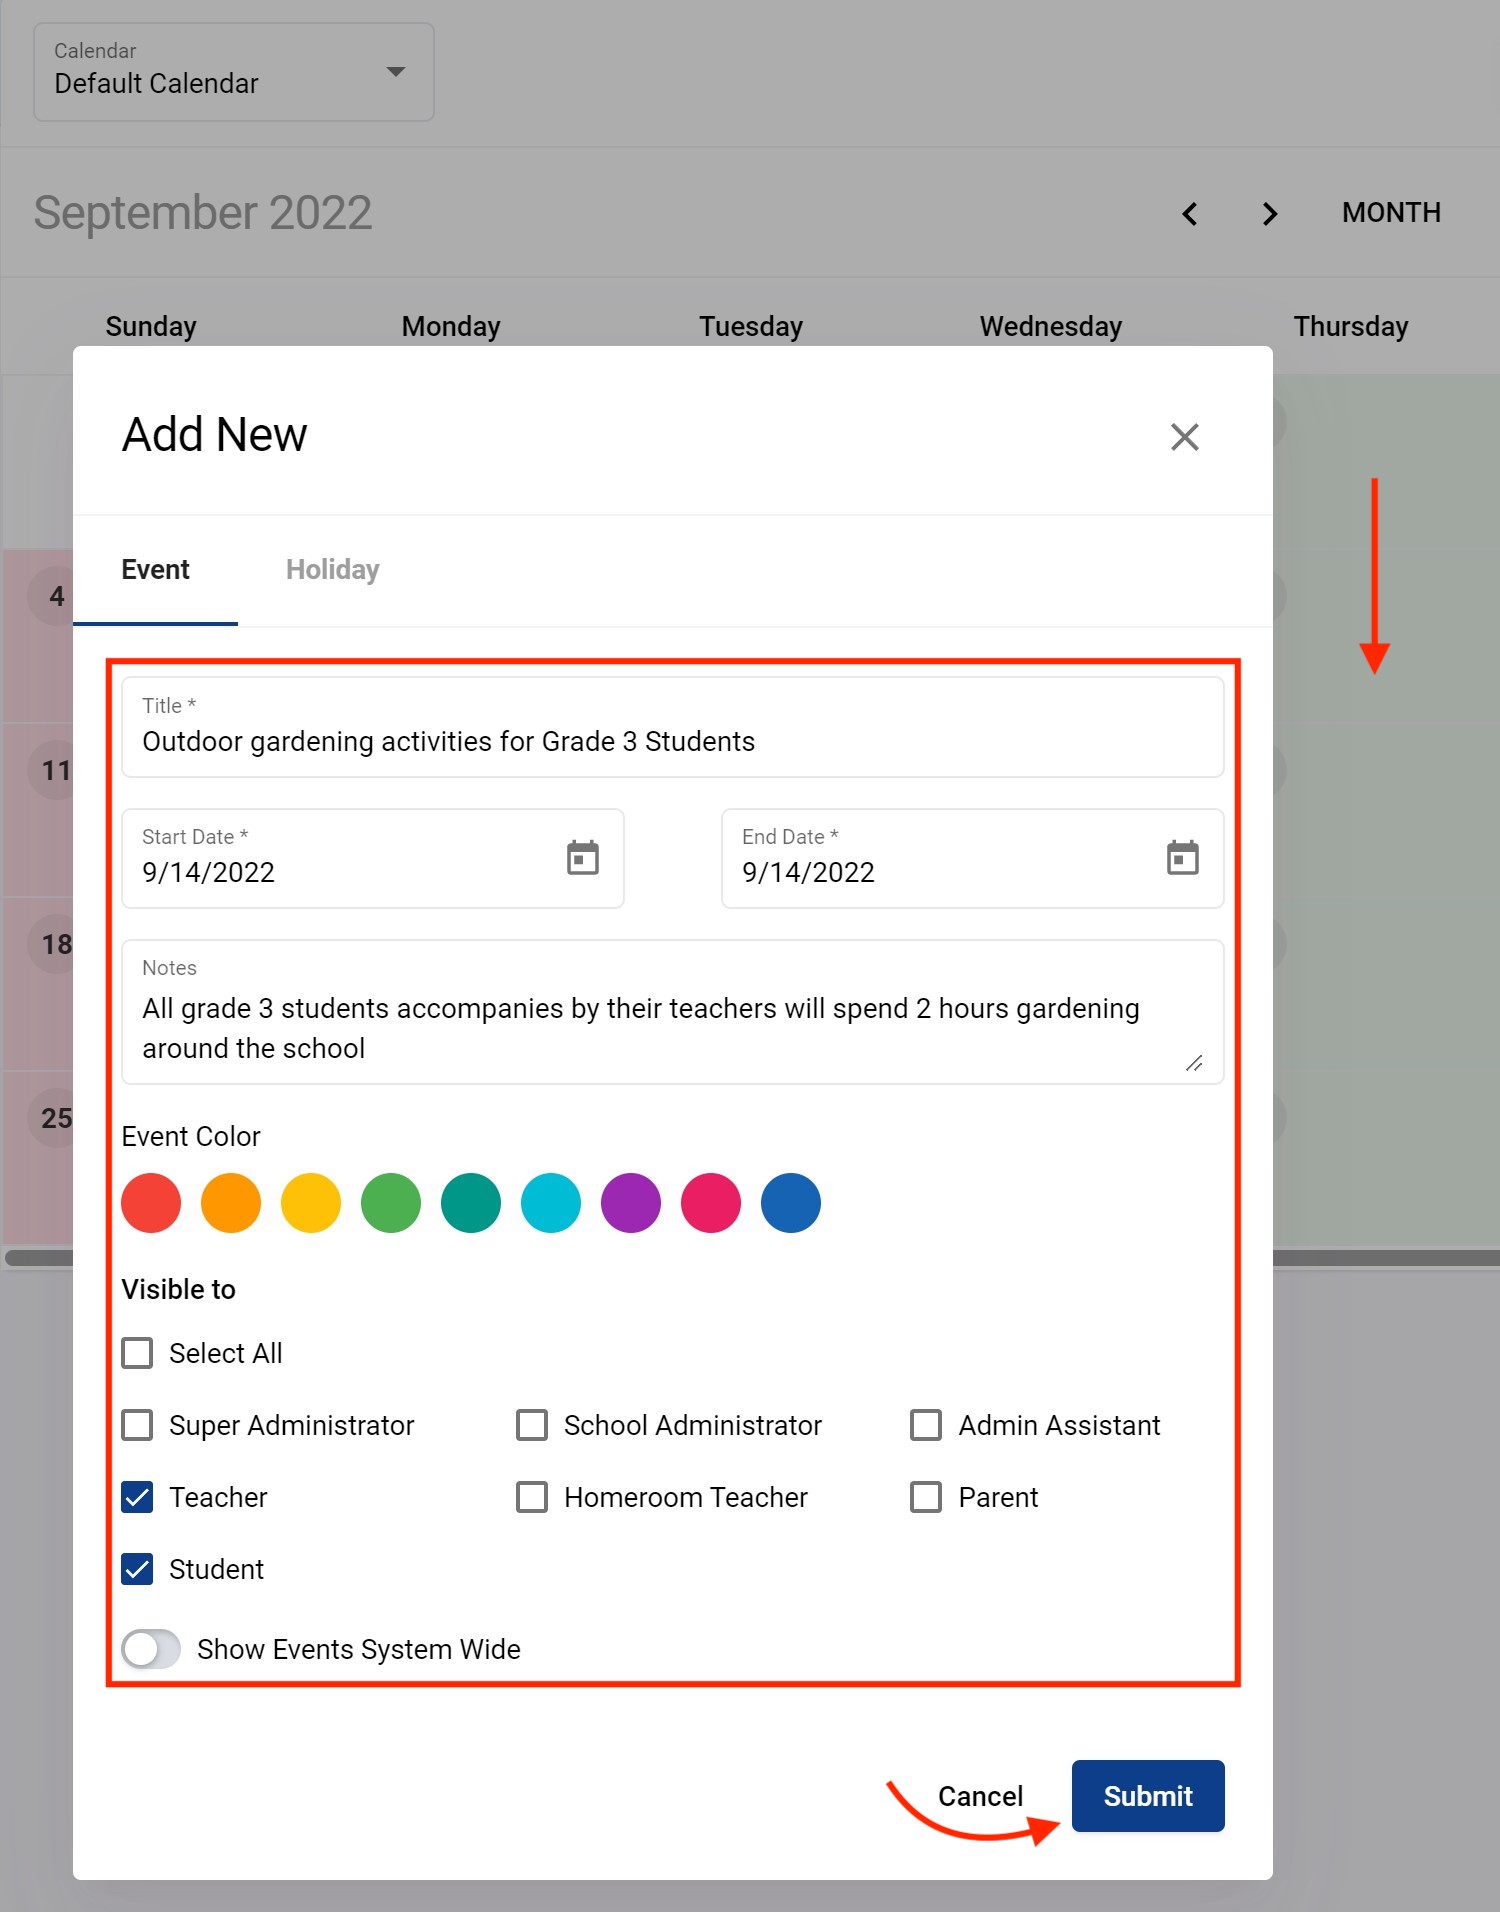Open the End Date calendar picker icon

click(x=1182, y=858)
